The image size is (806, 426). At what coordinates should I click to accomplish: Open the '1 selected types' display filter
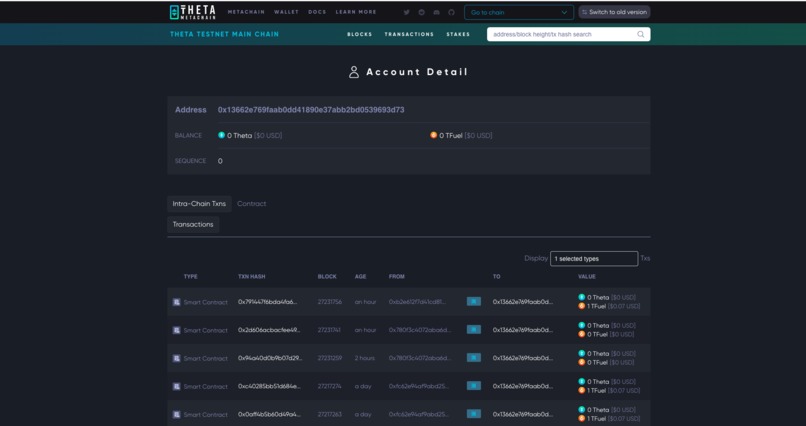(594, 258)
